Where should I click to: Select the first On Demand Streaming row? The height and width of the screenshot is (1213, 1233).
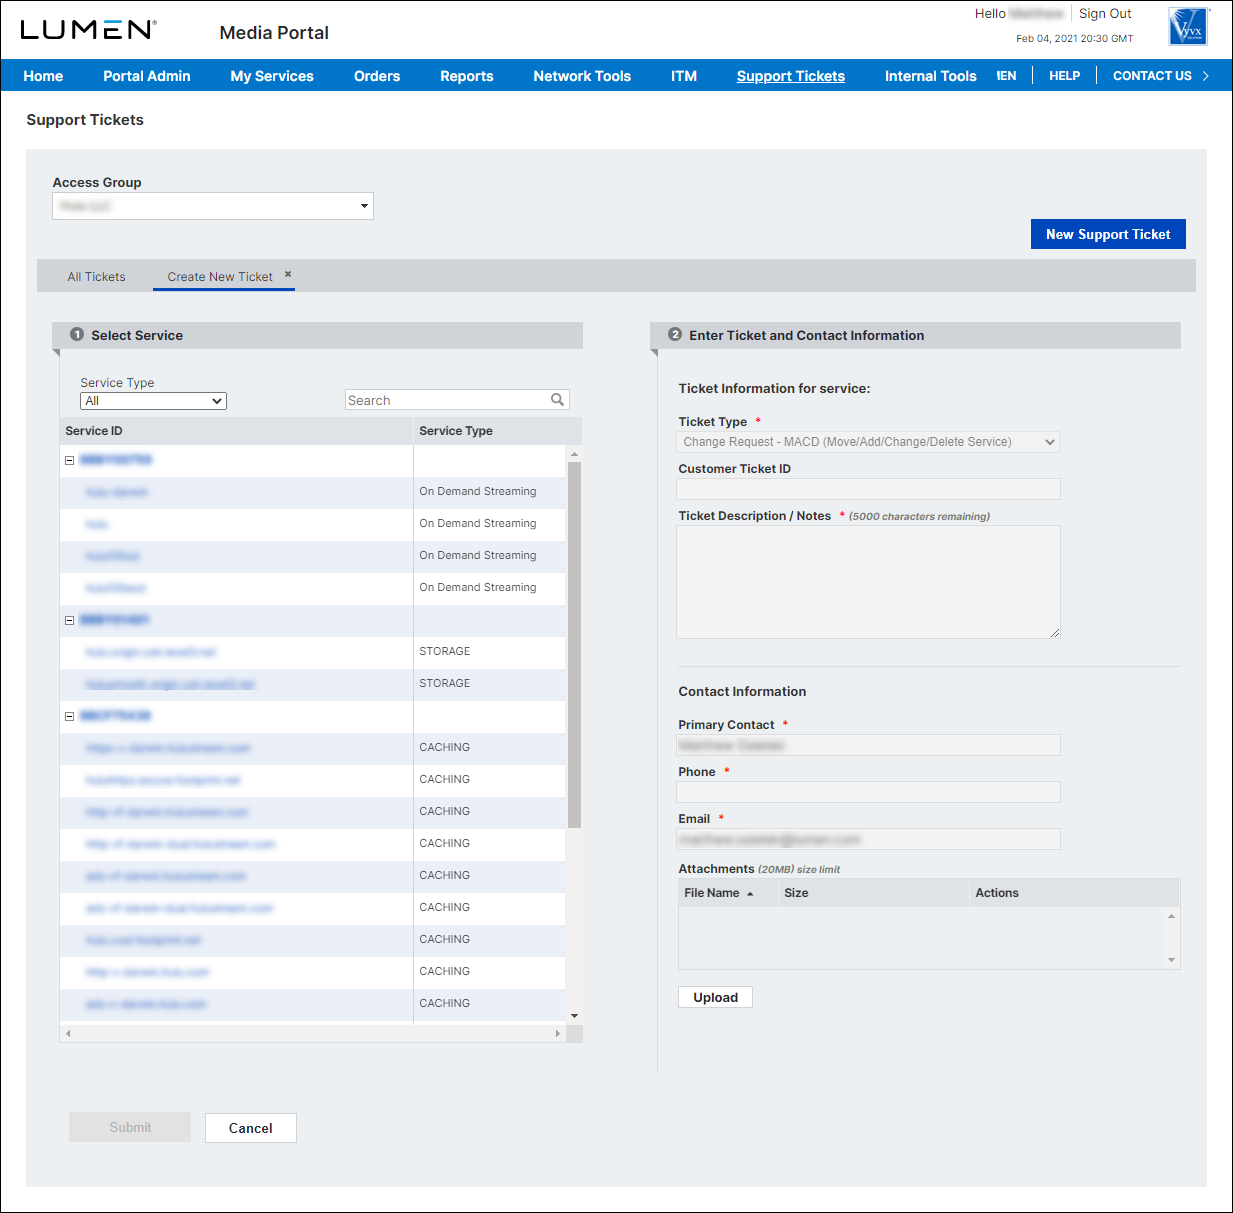(313, 492)
